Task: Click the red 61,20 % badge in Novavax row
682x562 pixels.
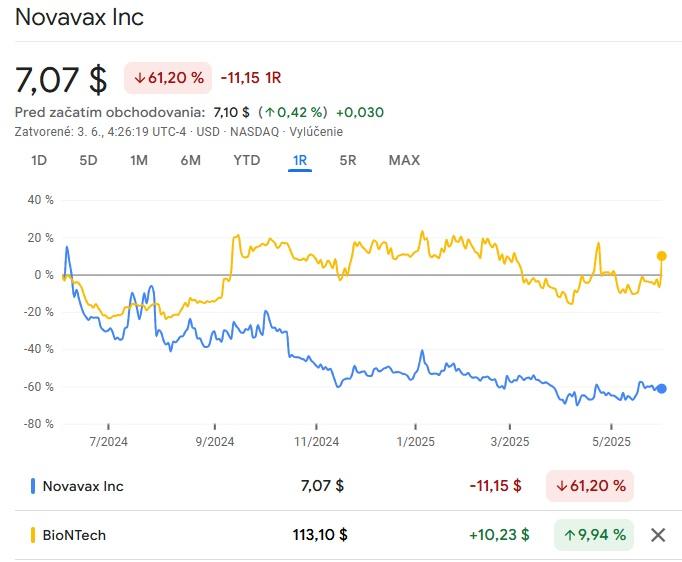Action: pos(590,486)
